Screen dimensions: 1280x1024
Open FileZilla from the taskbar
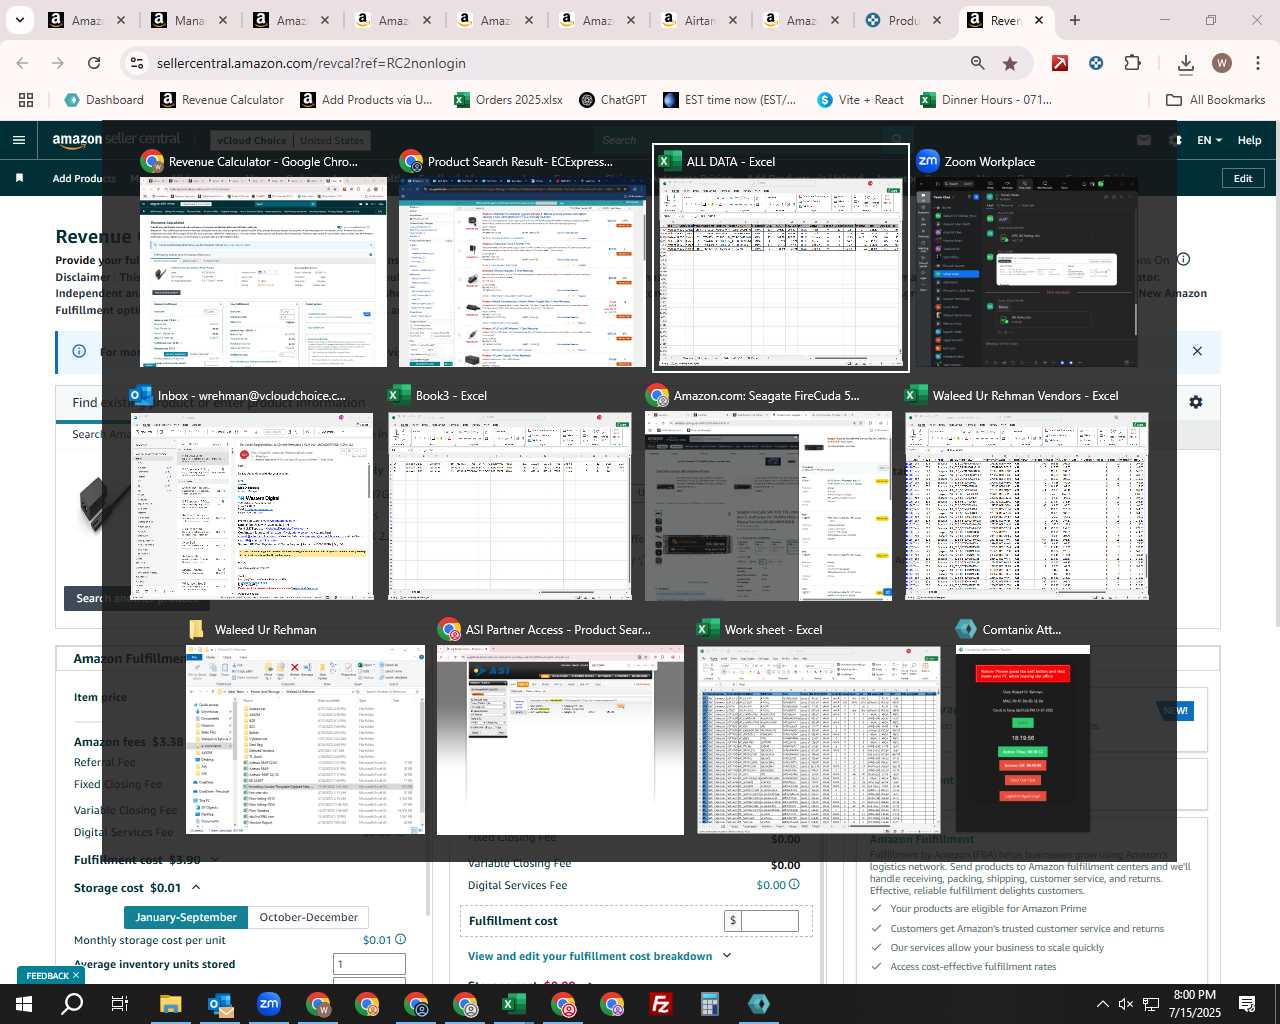pos(661,1004)
